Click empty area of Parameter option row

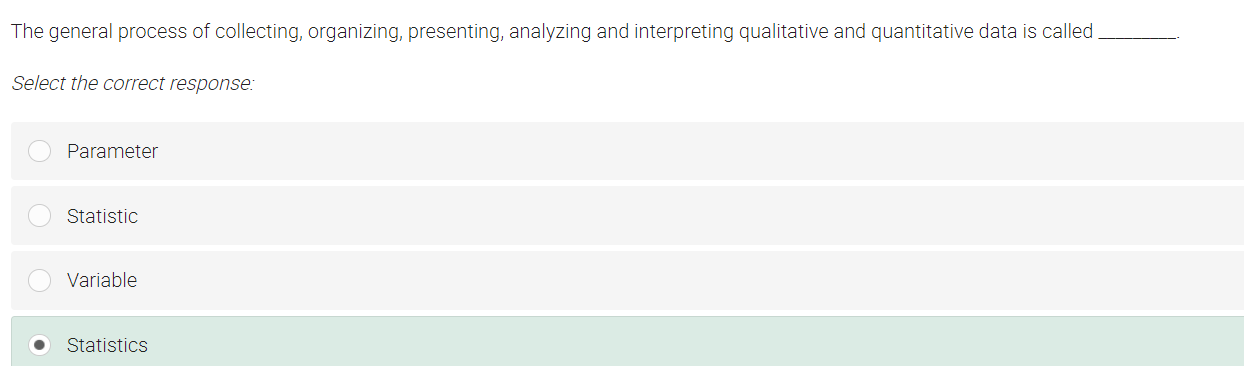click(700, 151)
